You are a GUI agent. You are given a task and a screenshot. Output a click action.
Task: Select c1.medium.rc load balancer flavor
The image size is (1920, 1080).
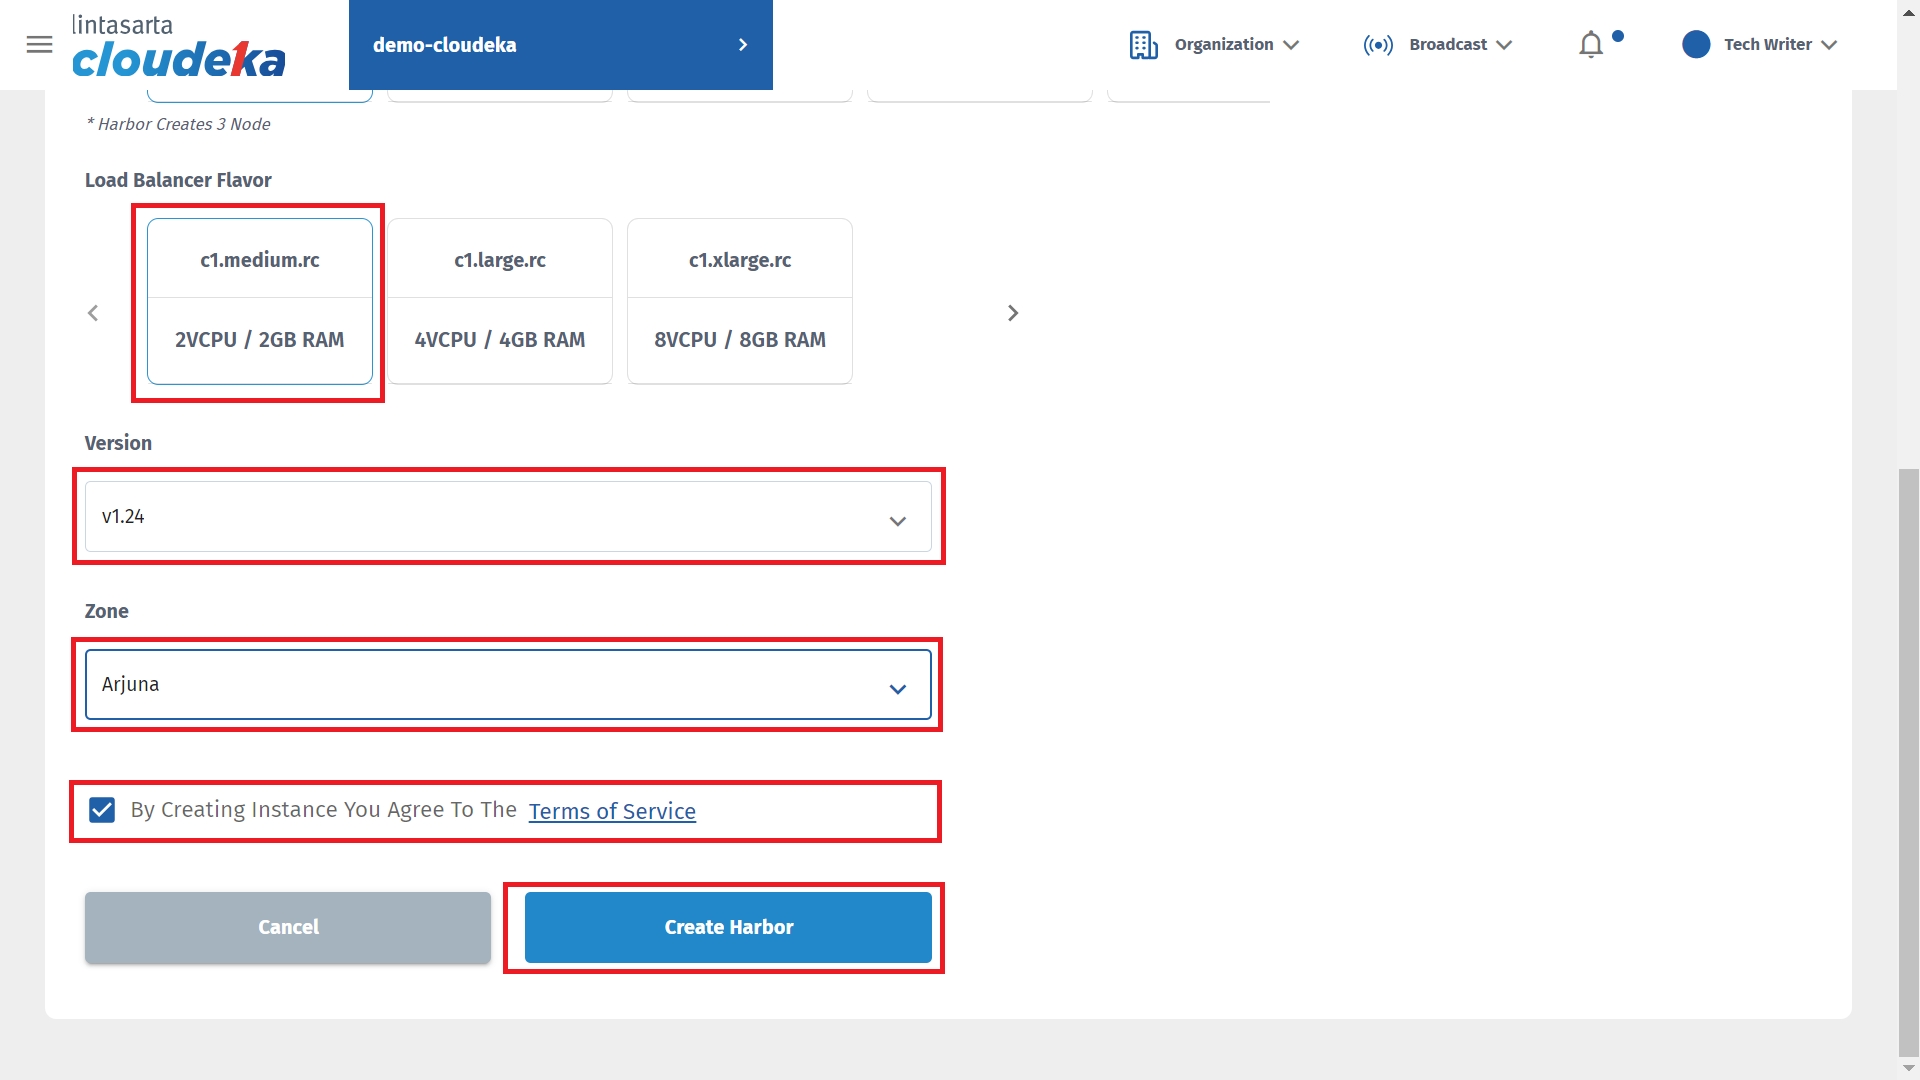point(260,301)
